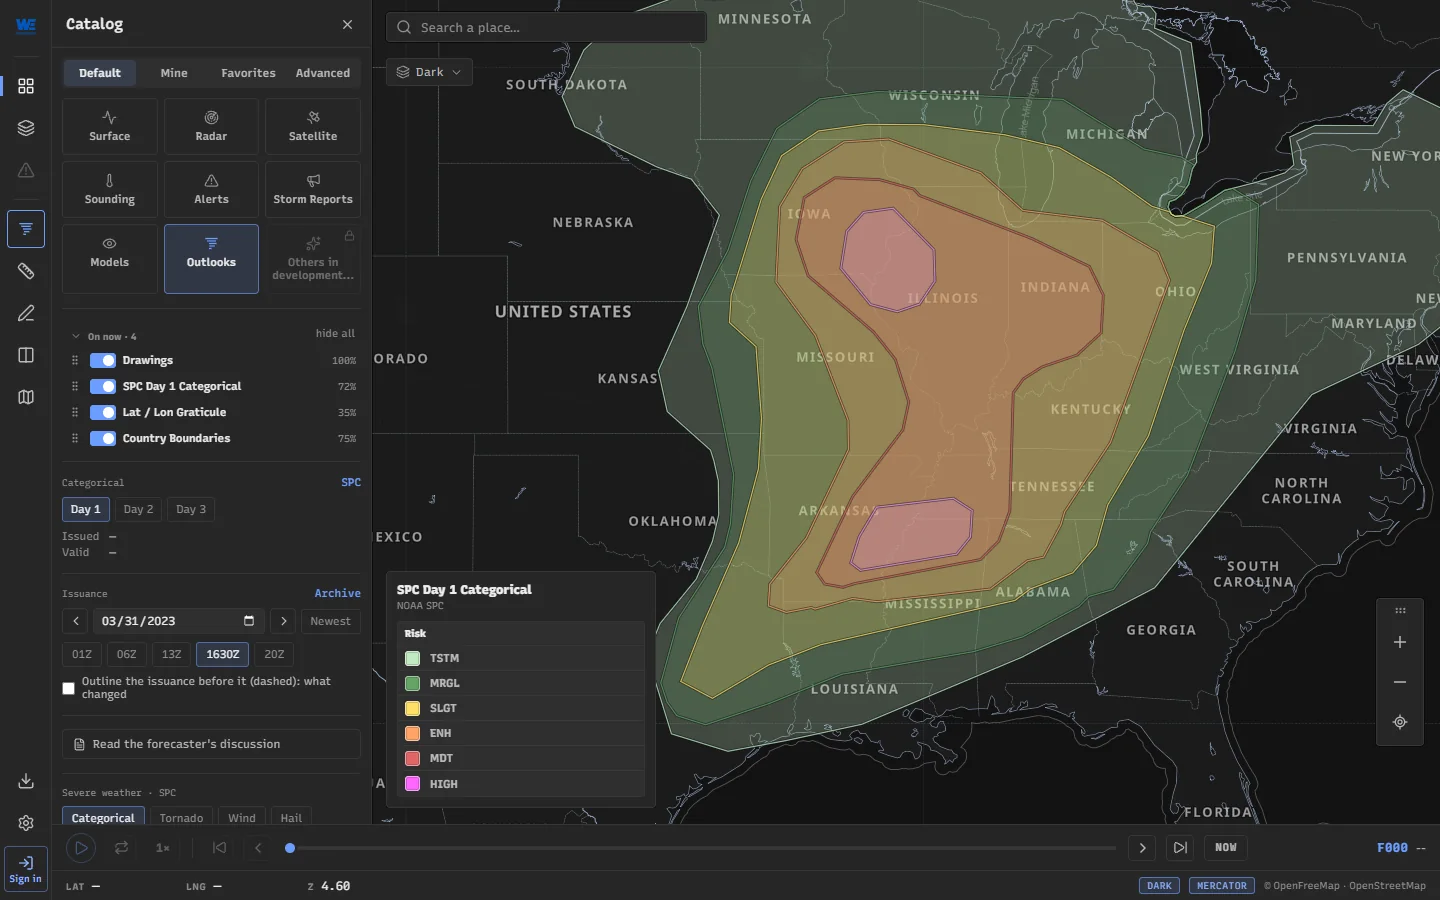Toggle the Drawings layer switch
1440x900 pixels.
coord(103,360)
